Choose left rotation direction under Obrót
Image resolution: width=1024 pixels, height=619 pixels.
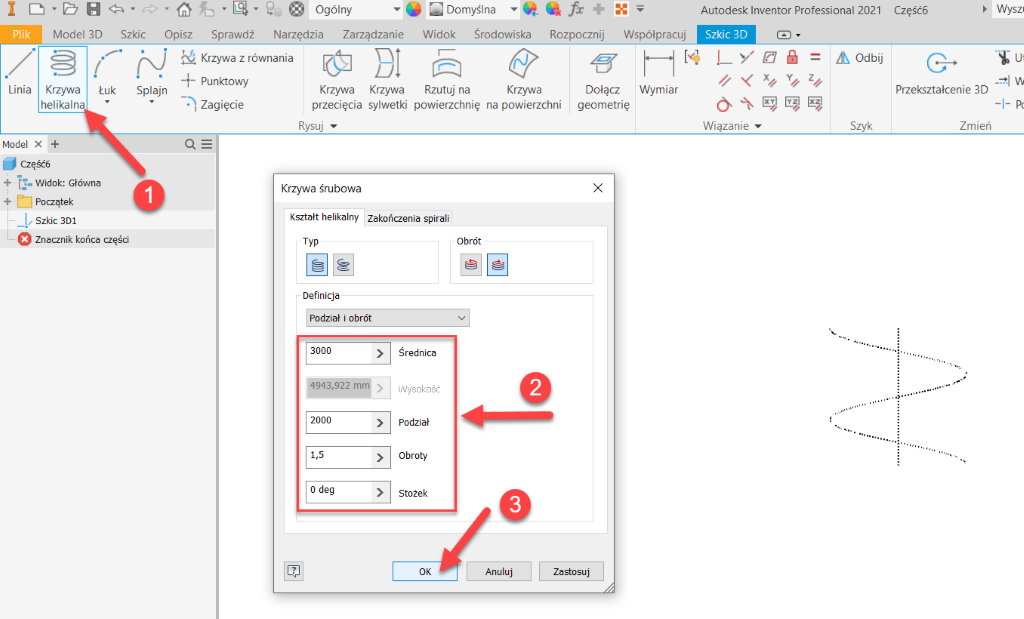(470, 265)
